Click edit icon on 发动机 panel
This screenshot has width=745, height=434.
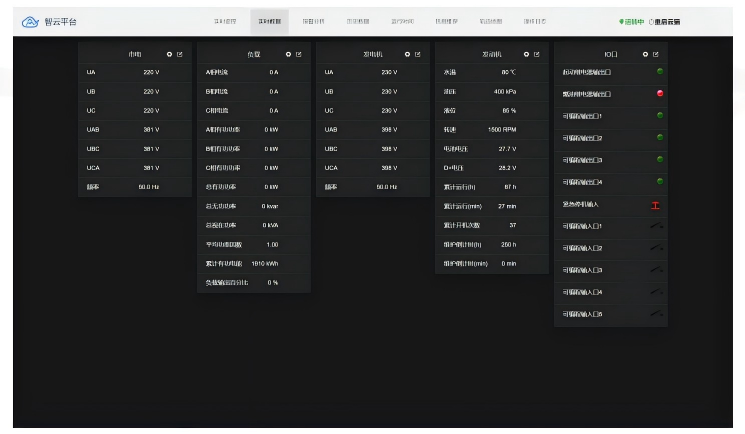pyautogui.click(x=537, y=54)
